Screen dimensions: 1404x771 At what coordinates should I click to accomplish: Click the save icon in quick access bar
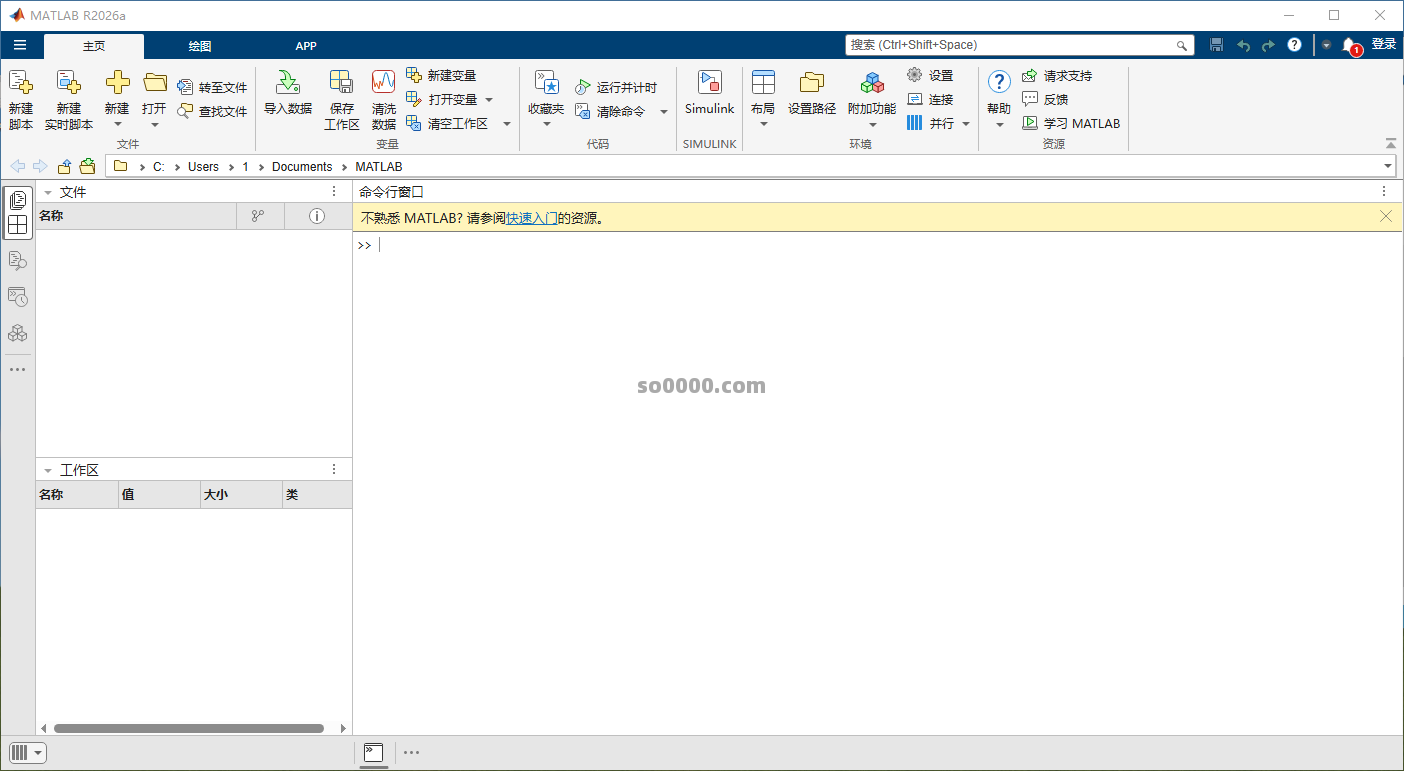[1216, 45]
